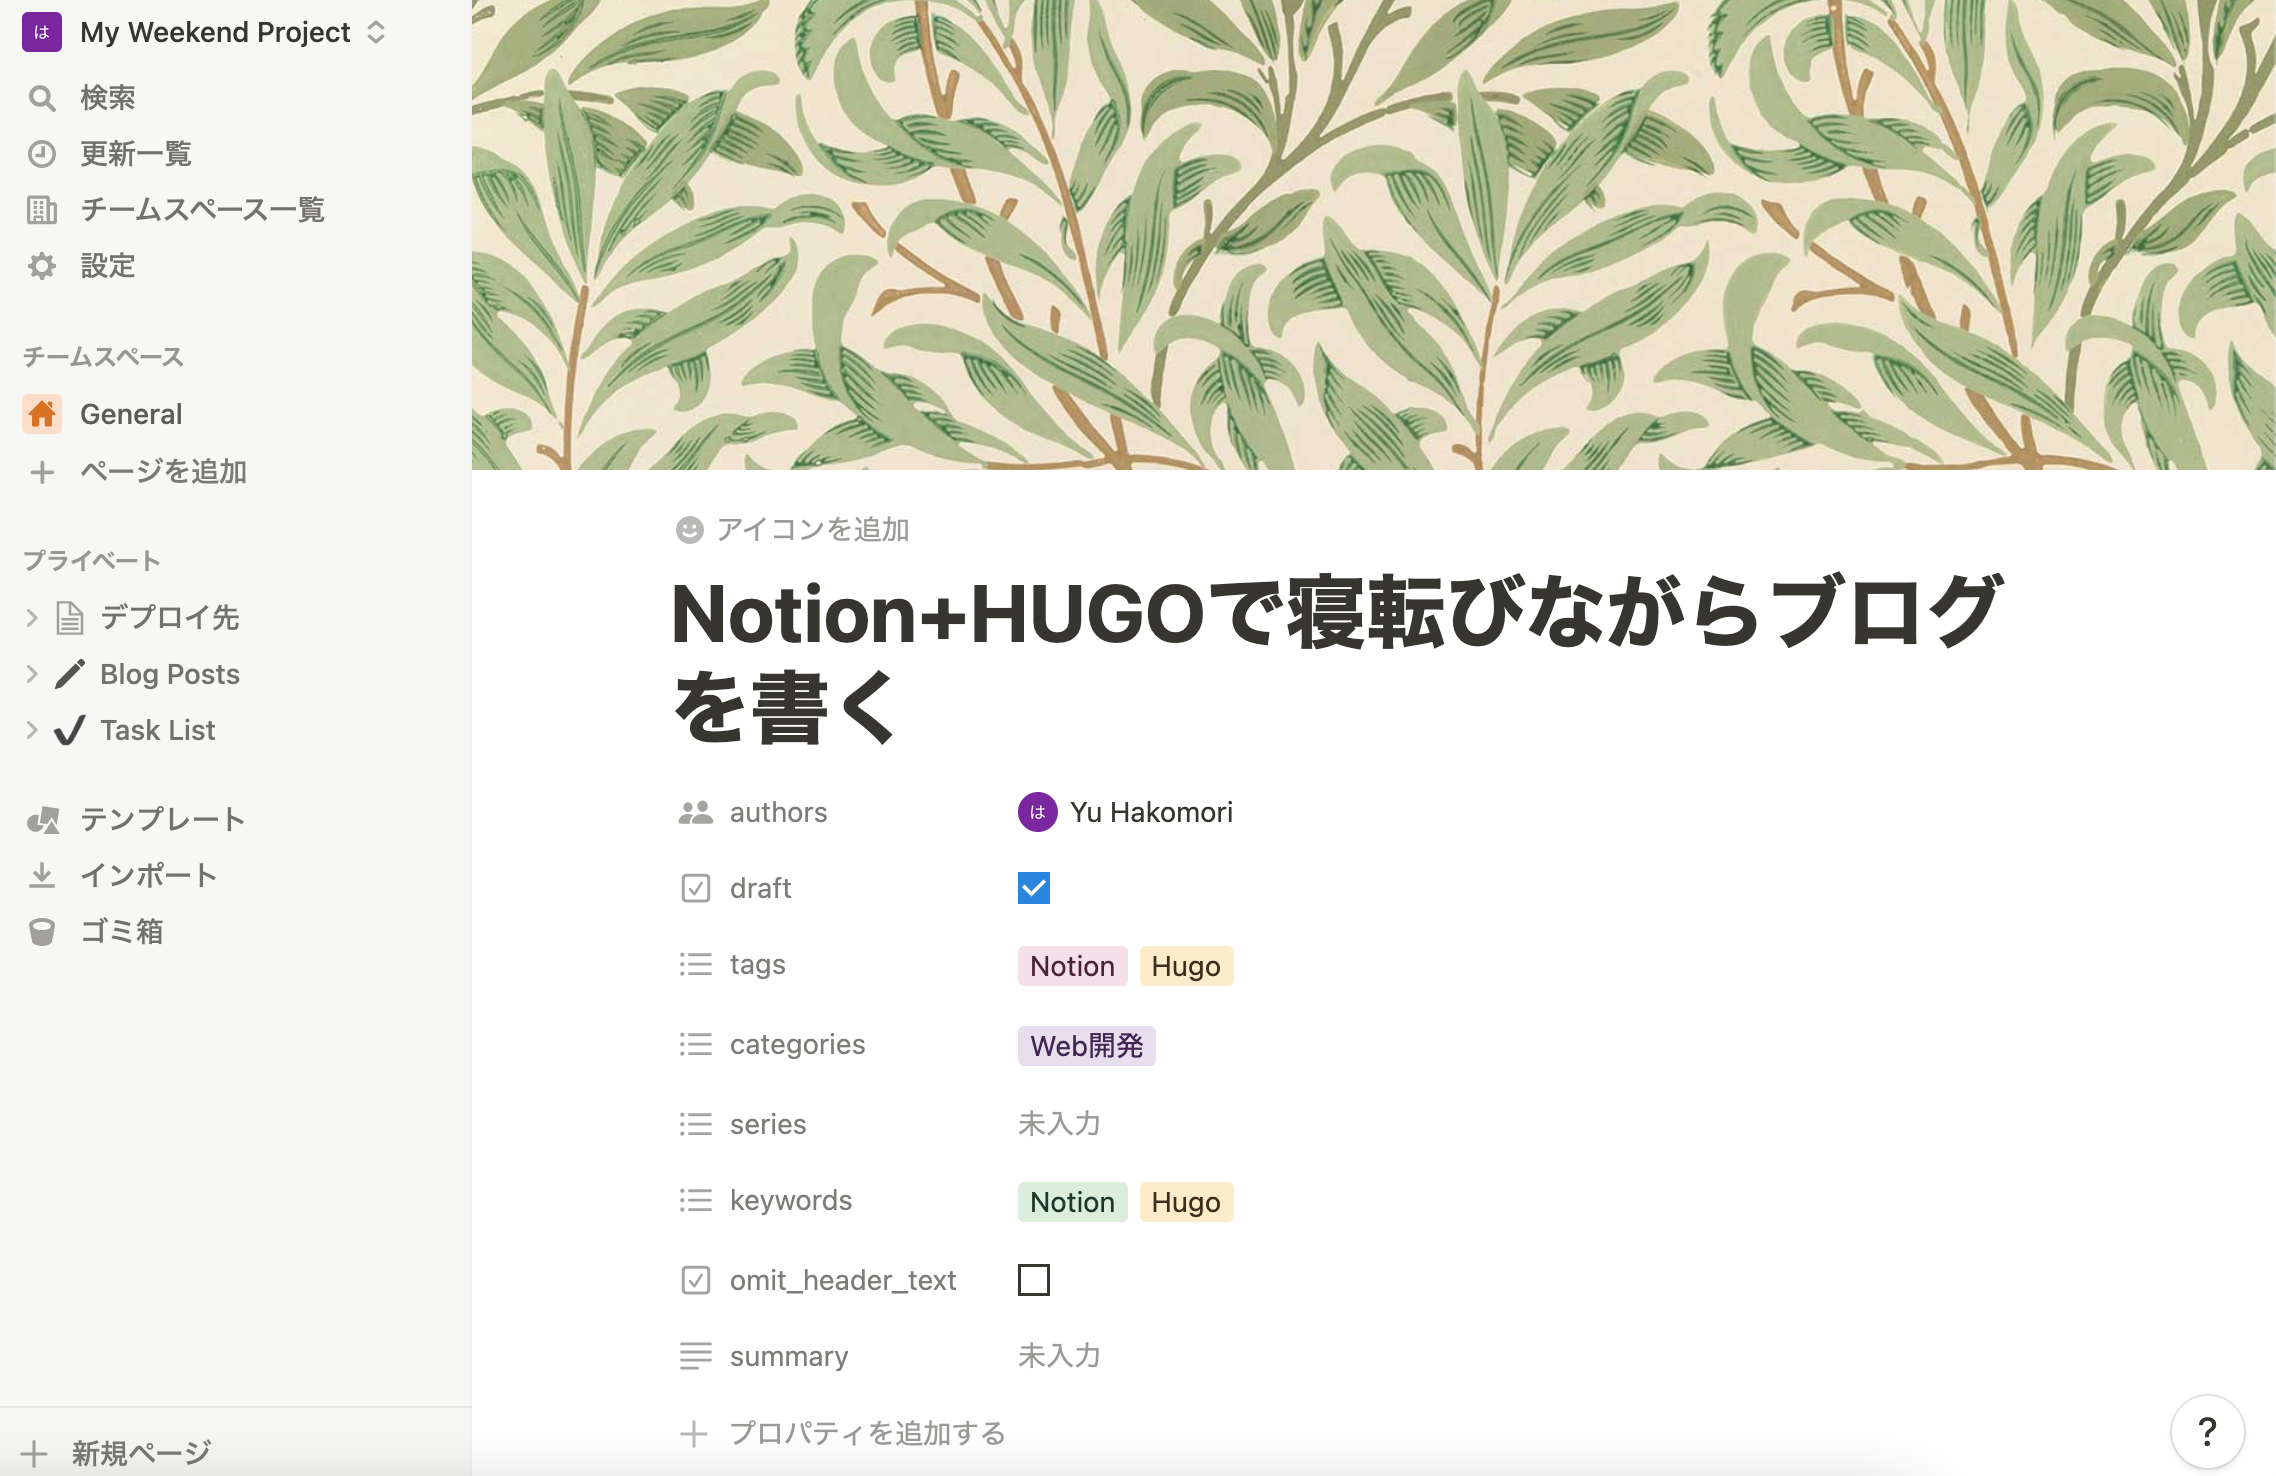Viewport: 2276px width, 1476px height.
Task: Click the page cover image
Action: [1374, 235]
